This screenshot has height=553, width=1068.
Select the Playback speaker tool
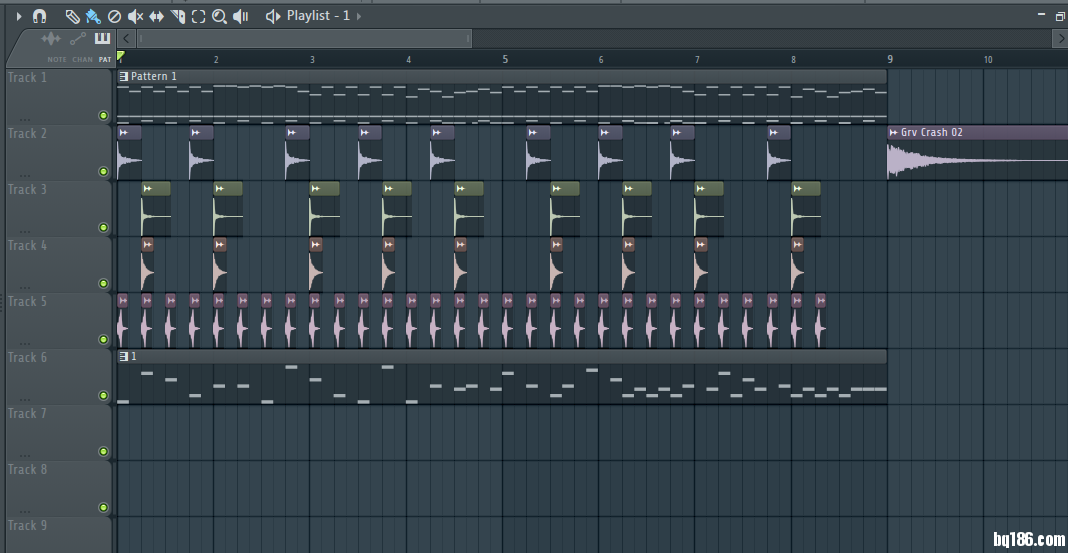240,16
